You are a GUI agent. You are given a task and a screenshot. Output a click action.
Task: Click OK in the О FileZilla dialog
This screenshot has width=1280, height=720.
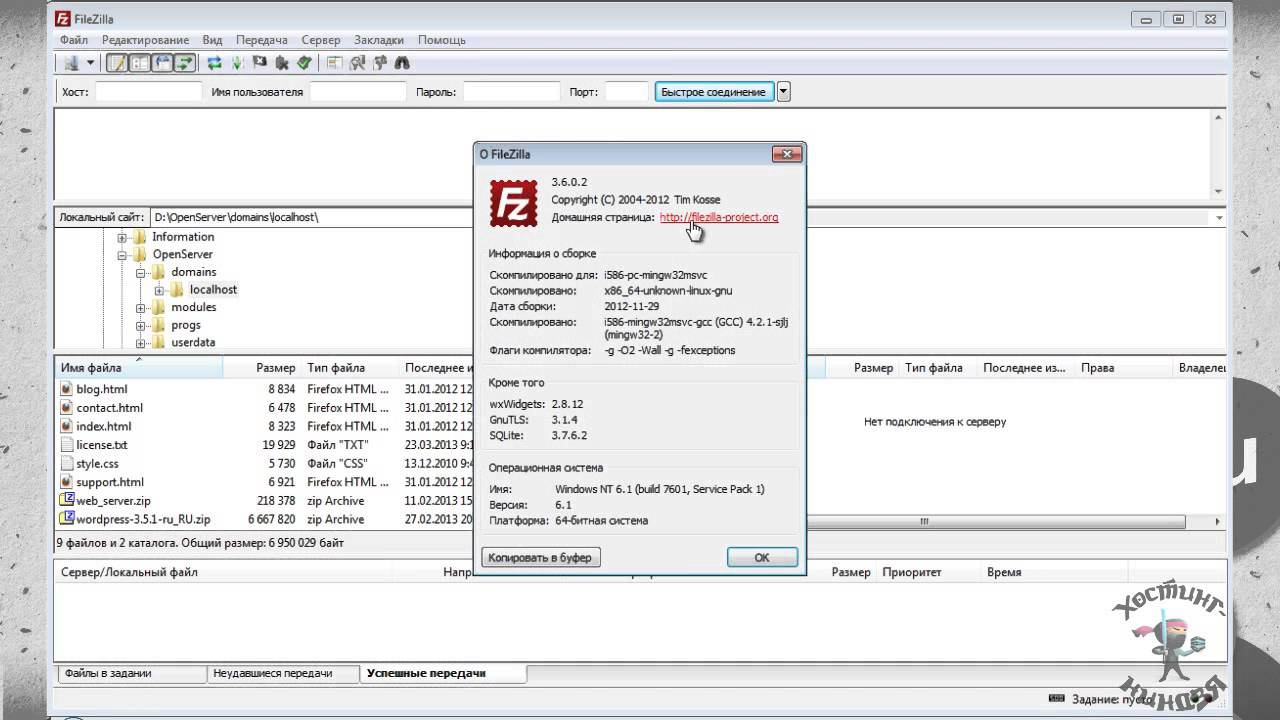[762, 557]
